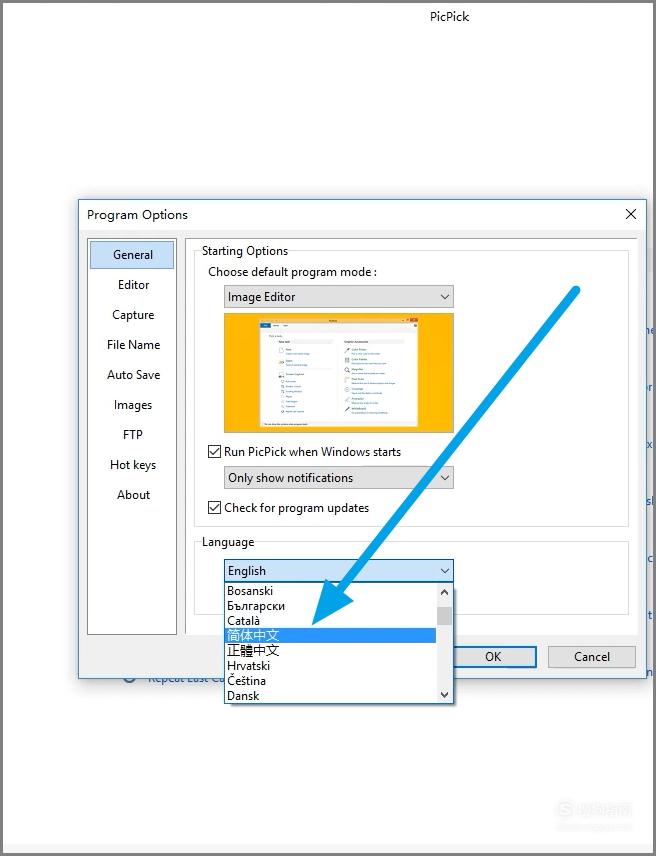Image resolution: width=656 pixels, height=856 pixels.
Task: Click the language list scrollbar thumb
Action: coord(444,616)
